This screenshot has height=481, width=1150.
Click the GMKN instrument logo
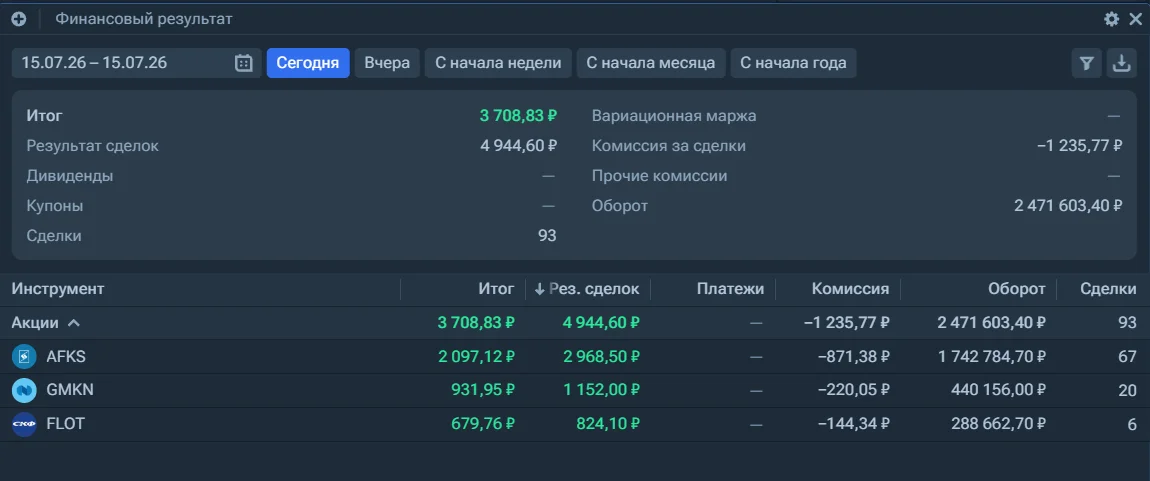pos(24,391)
